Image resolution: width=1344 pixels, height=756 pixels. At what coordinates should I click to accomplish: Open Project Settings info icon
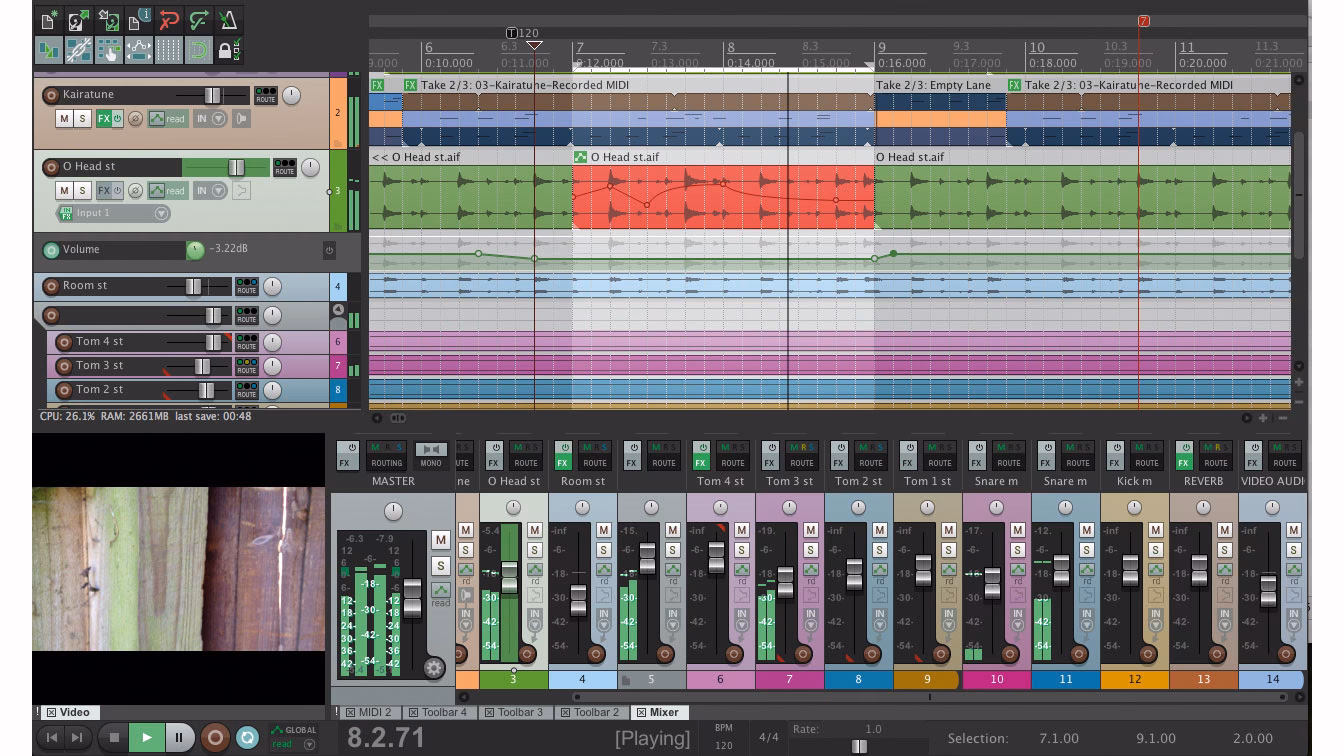click(139, 20)
